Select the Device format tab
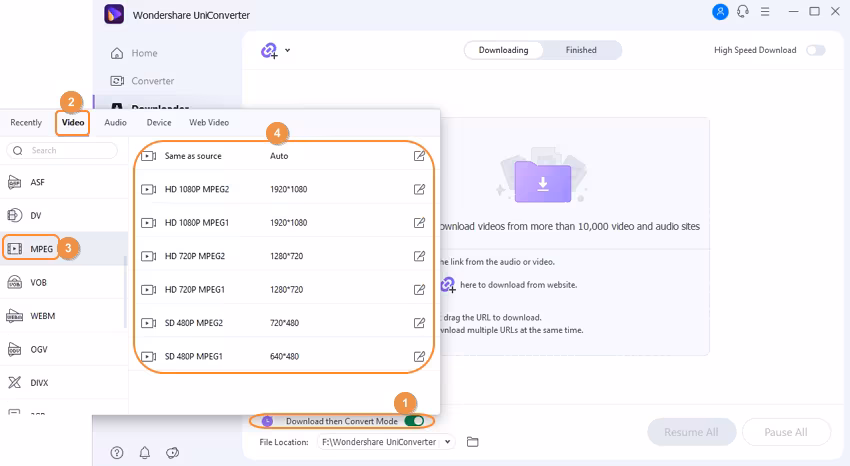Viewport: 850px width, 466px height. [x=159, y=122]
